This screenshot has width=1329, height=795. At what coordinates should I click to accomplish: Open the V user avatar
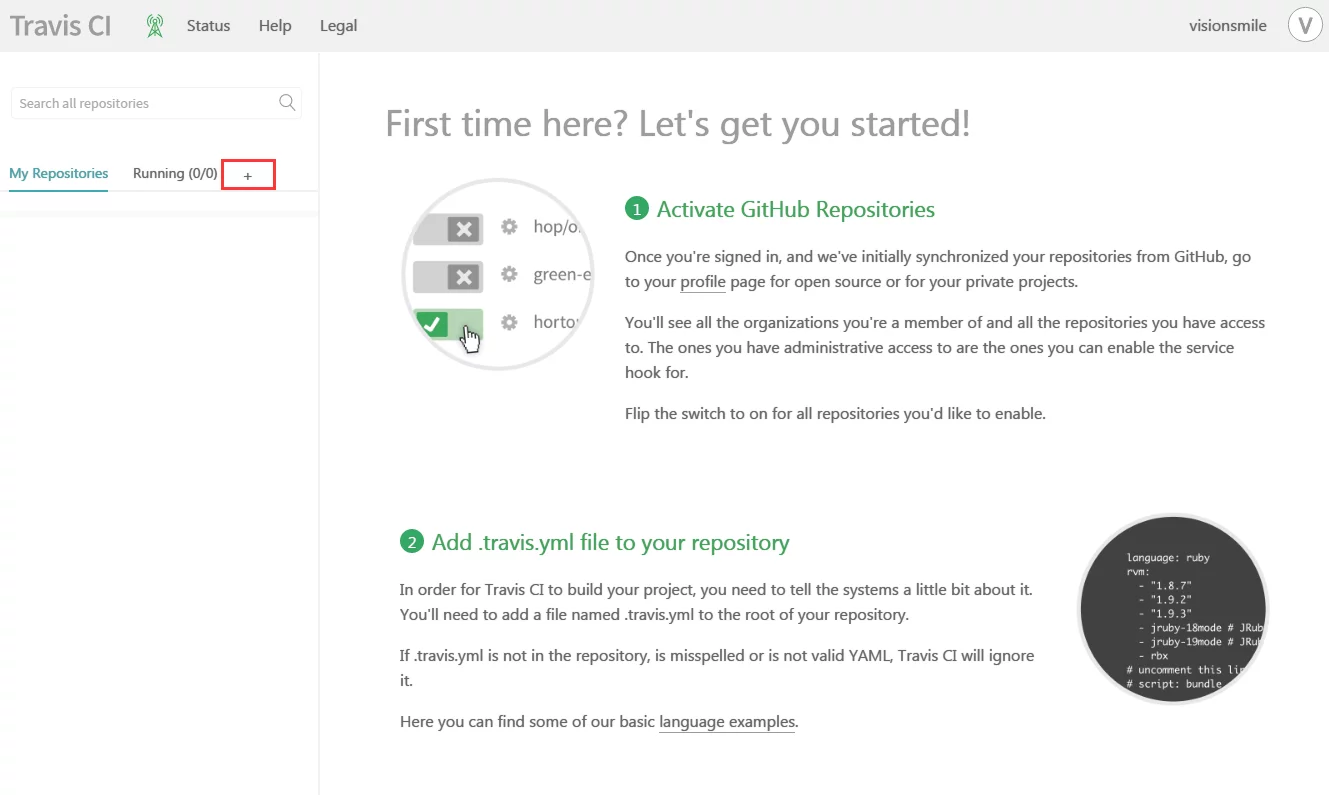[1305, 26]
